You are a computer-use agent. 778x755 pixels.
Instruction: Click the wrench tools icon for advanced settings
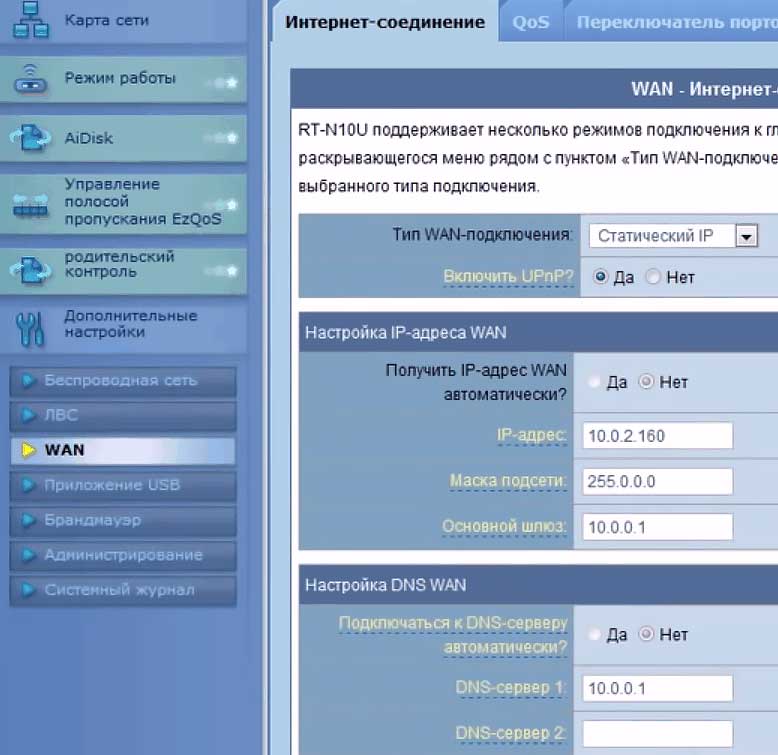click(x=30, y=329)
